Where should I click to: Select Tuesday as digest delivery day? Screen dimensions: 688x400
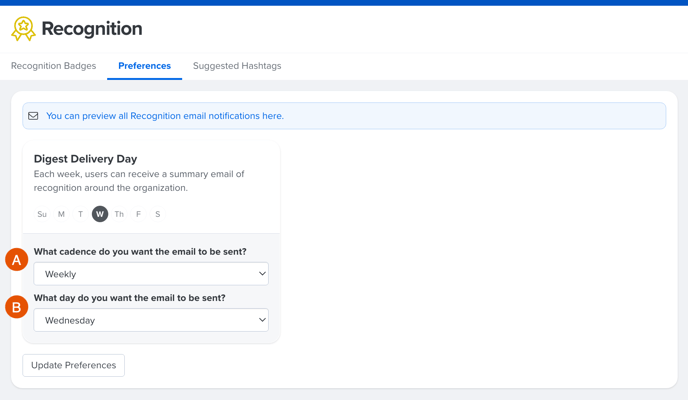80,214
